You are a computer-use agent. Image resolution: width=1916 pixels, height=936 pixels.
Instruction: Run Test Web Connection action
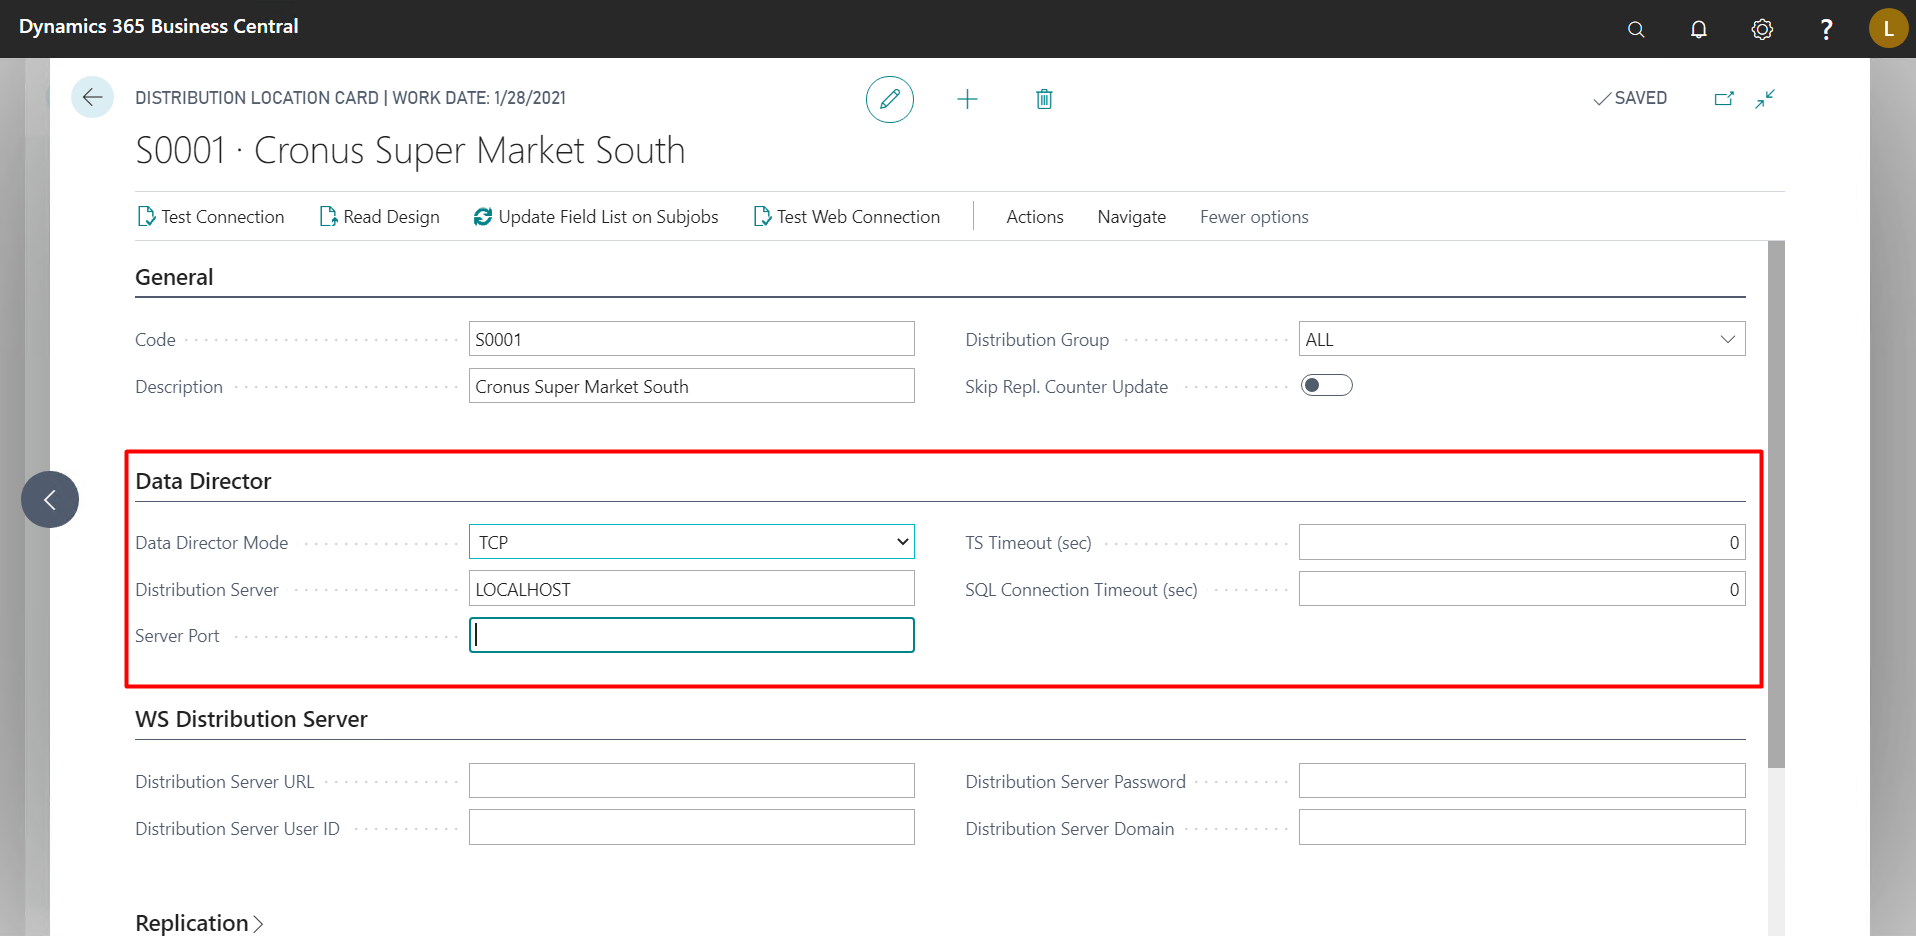847,217
